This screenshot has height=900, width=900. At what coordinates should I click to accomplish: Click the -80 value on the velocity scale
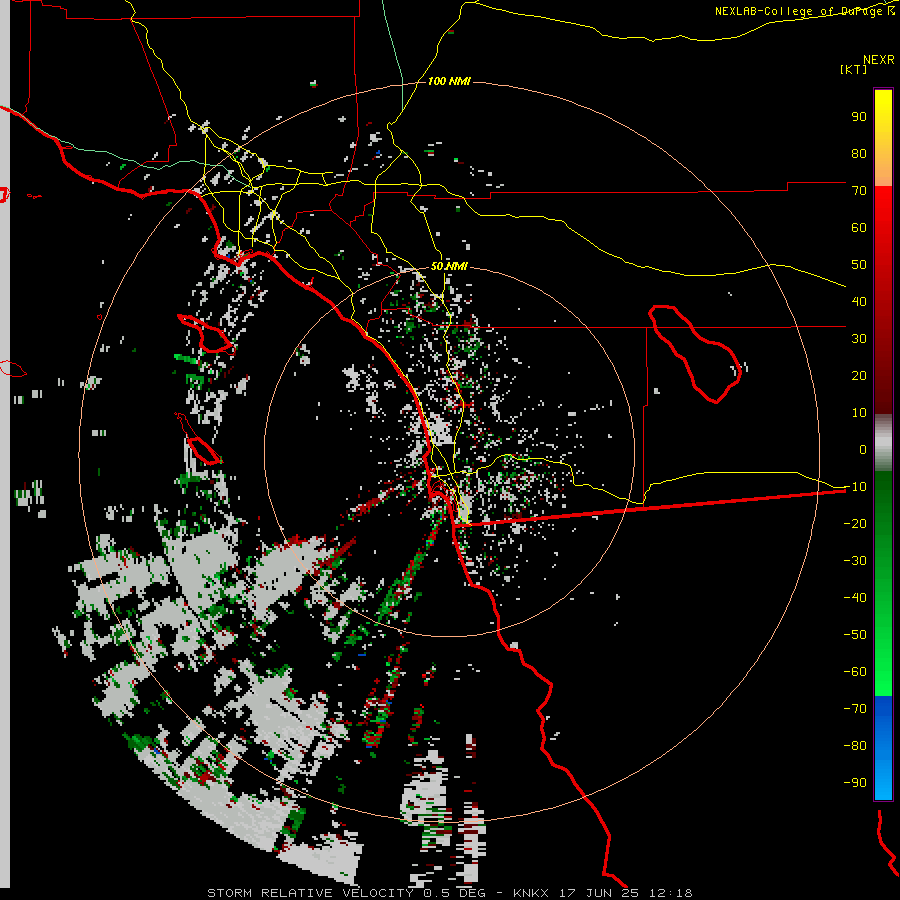pos(855,746)
